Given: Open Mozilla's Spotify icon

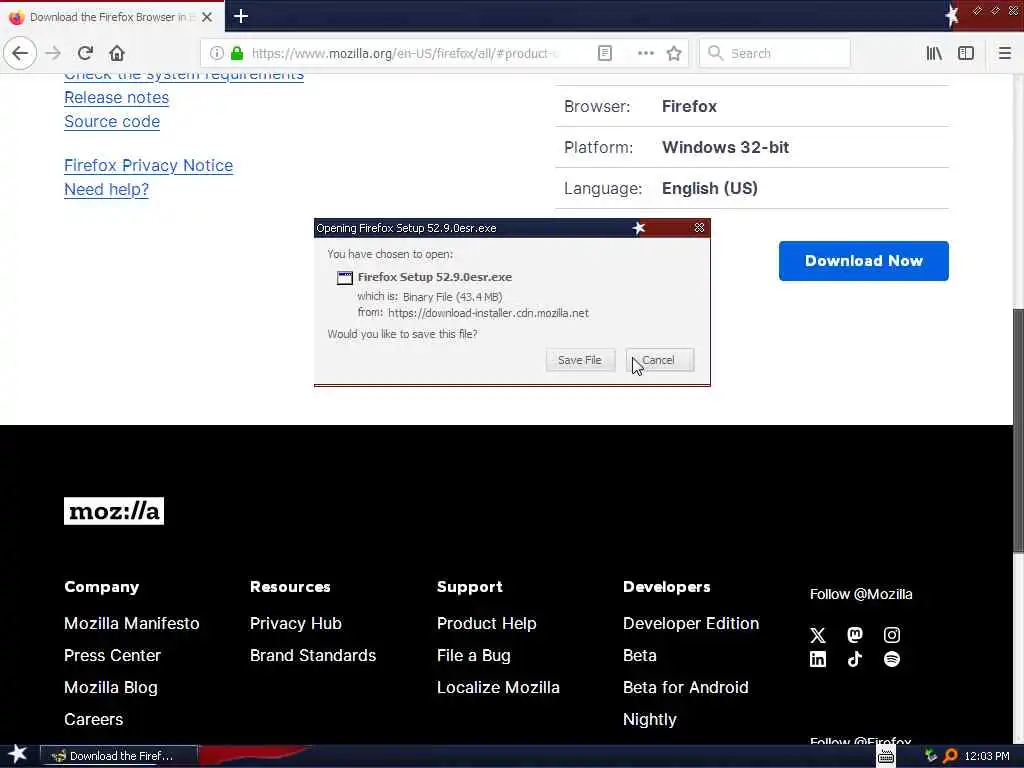Looking at the screenshot, I should click(892, 659).
